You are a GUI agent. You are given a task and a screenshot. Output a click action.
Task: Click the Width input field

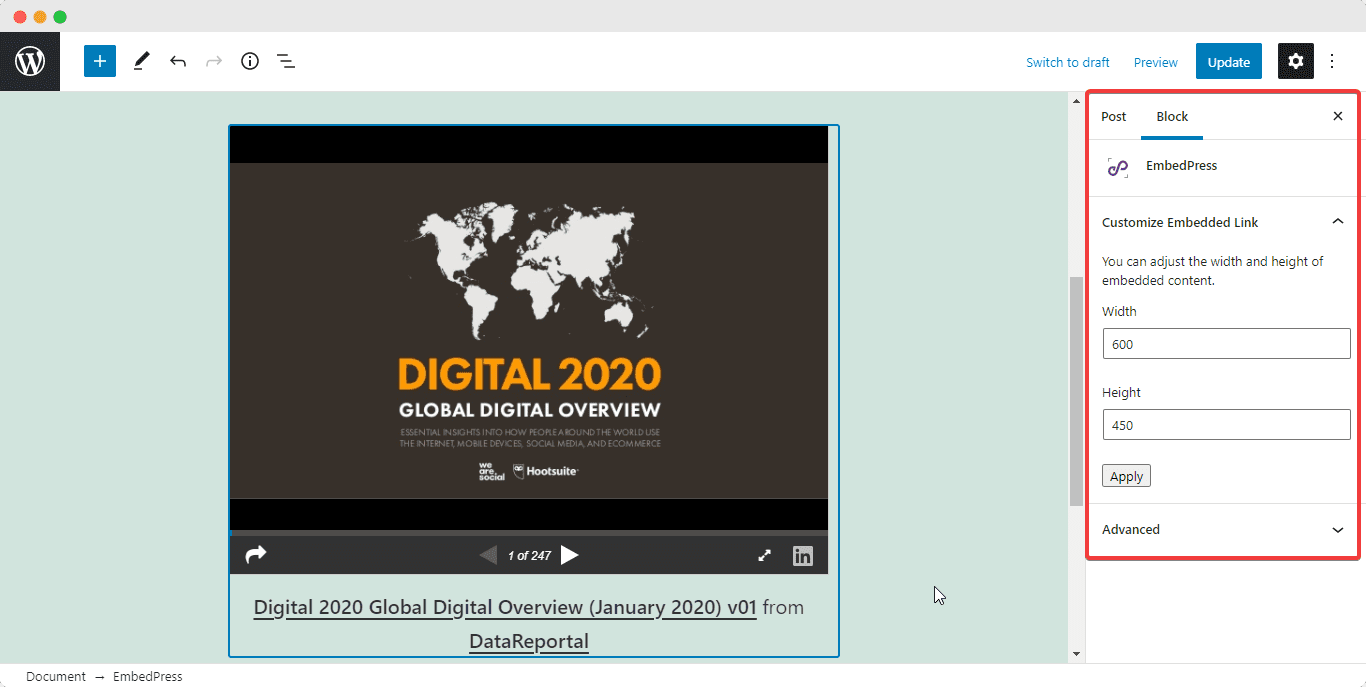(1226, 344)
